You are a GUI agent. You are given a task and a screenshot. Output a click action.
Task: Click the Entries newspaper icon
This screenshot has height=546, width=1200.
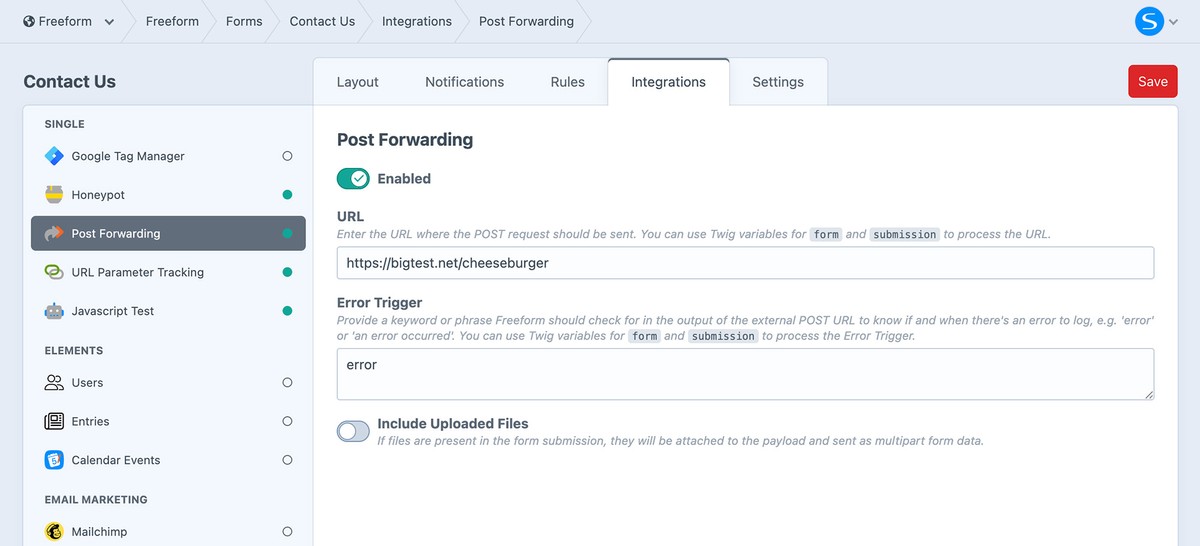tap(54, 422)
